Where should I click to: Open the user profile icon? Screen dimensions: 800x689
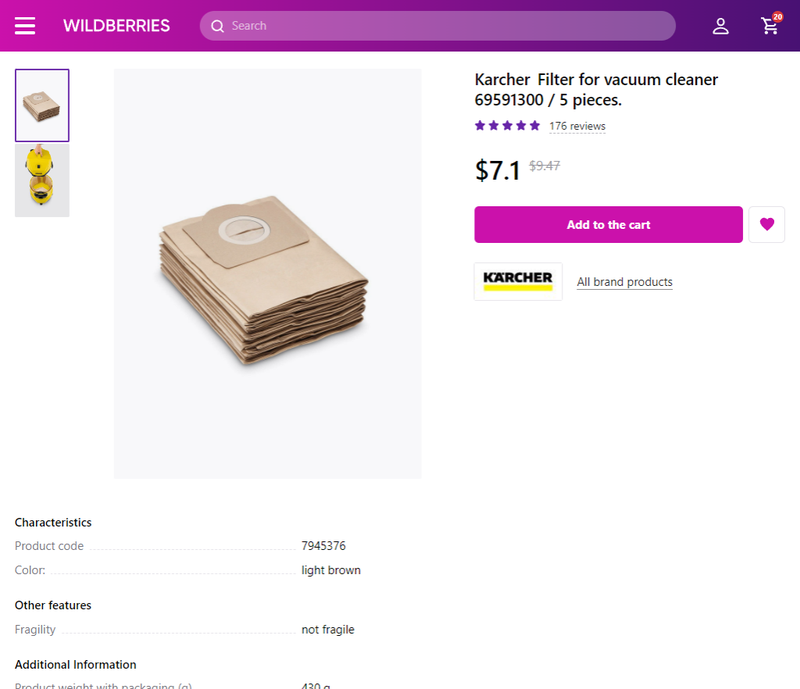coord(720,26)
